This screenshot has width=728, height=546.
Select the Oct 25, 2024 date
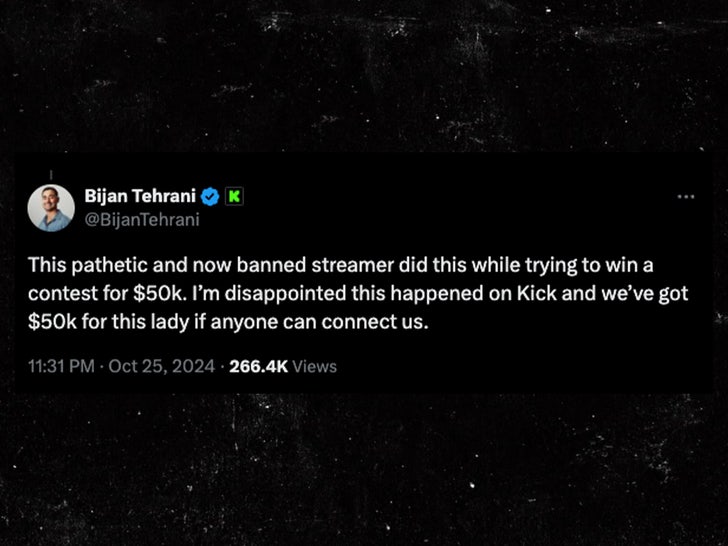pyautogui.click(x=161, y=366)
